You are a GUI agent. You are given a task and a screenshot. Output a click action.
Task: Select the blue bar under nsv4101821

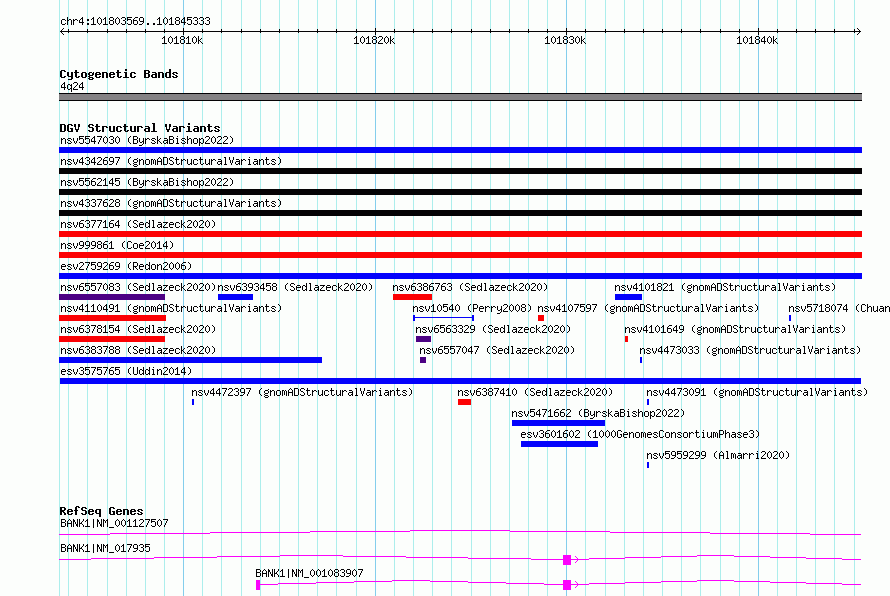pyautogui.click(x=628, y=297)
